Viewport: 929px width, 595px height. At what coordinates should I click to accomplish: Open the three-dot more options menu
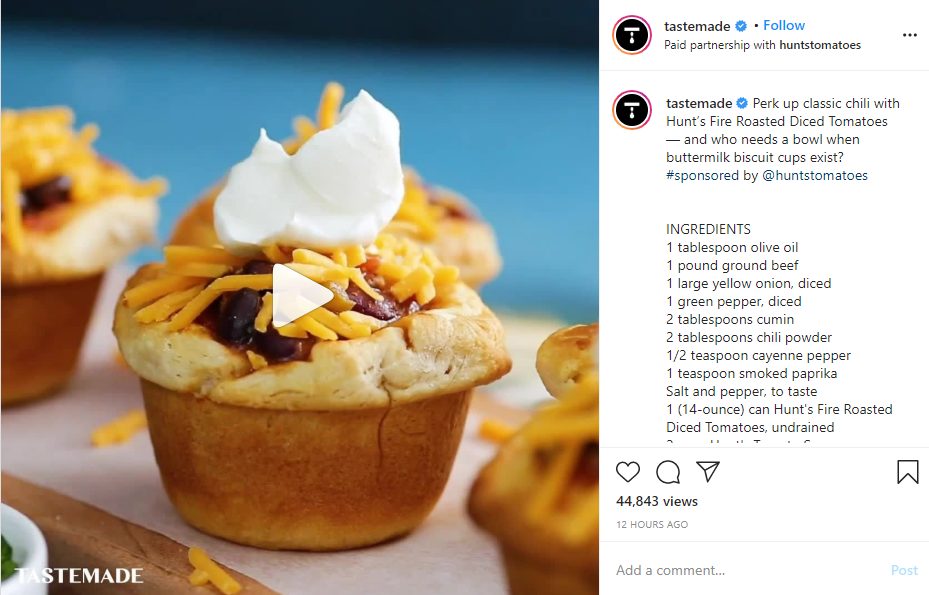pos(909,36)
